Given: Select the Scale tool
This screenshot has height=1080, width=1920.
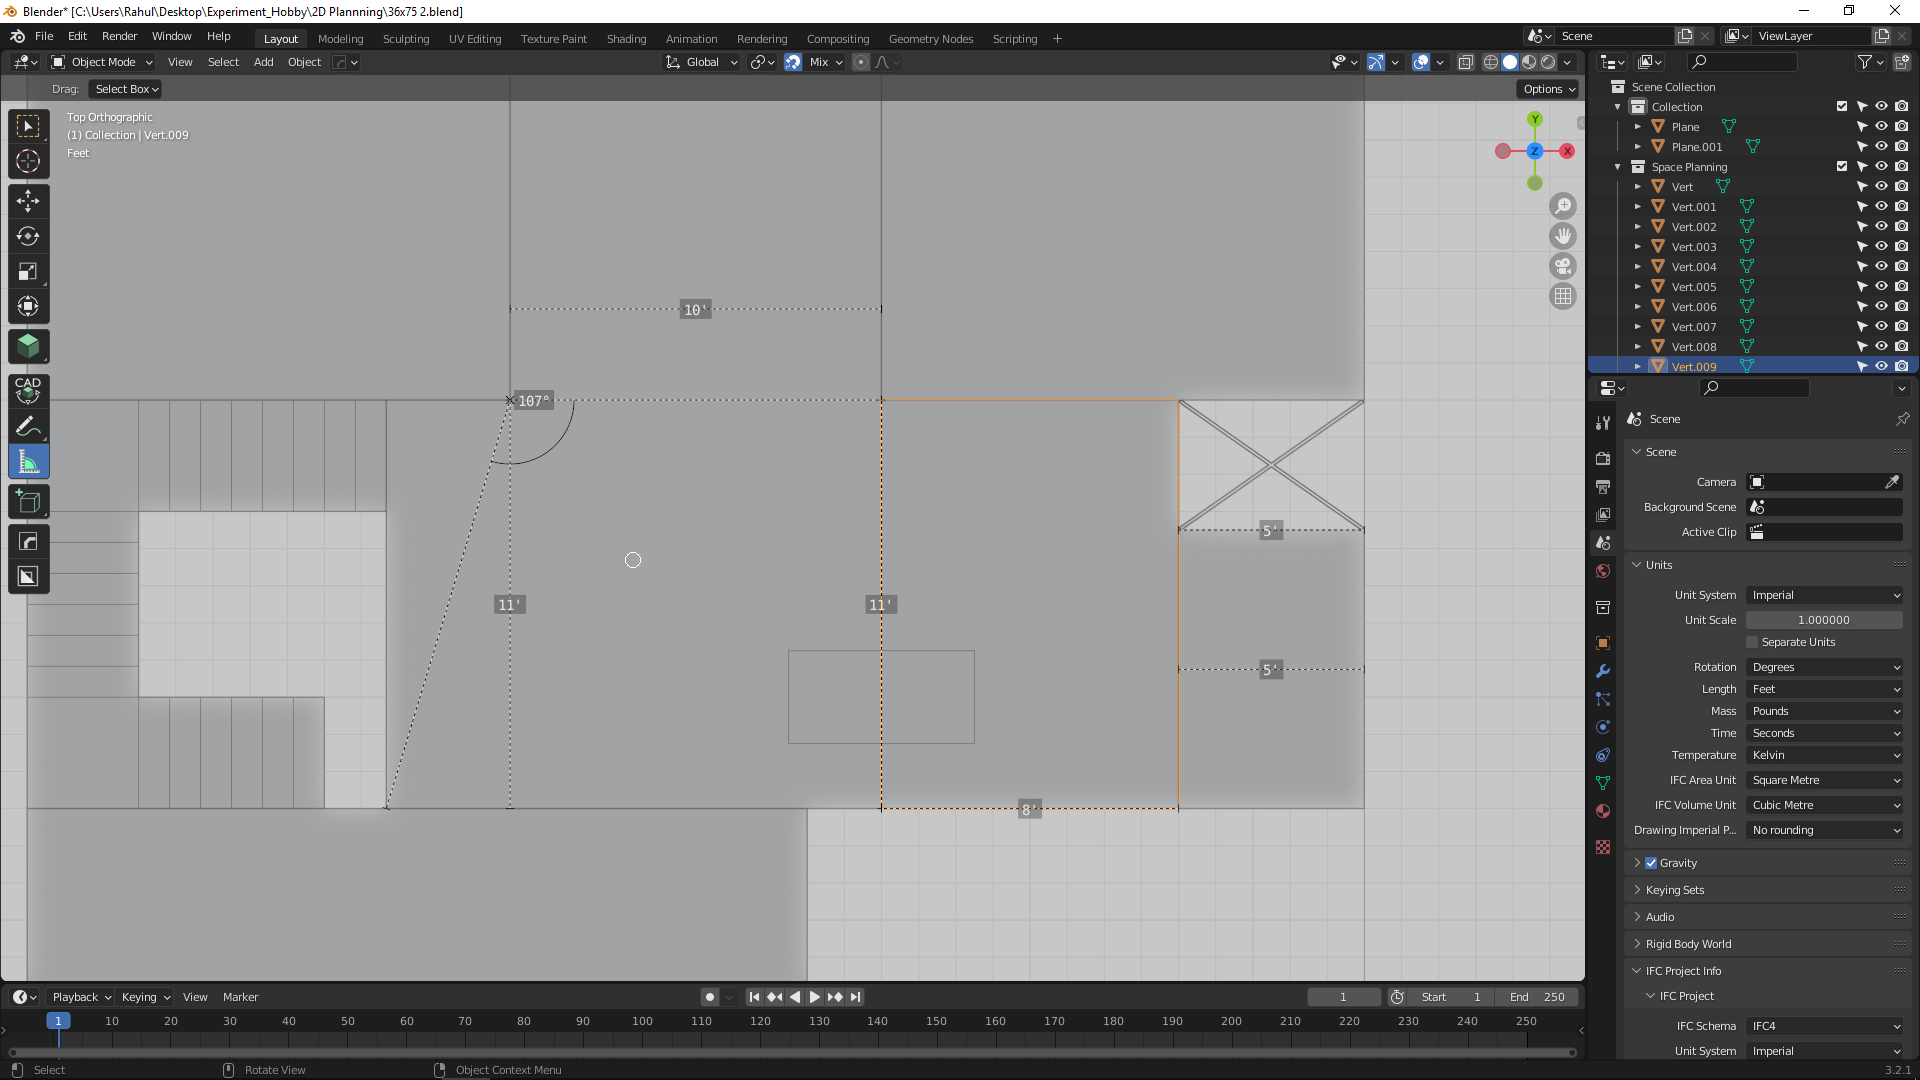Looking at the screenshot, I should 28,271.
